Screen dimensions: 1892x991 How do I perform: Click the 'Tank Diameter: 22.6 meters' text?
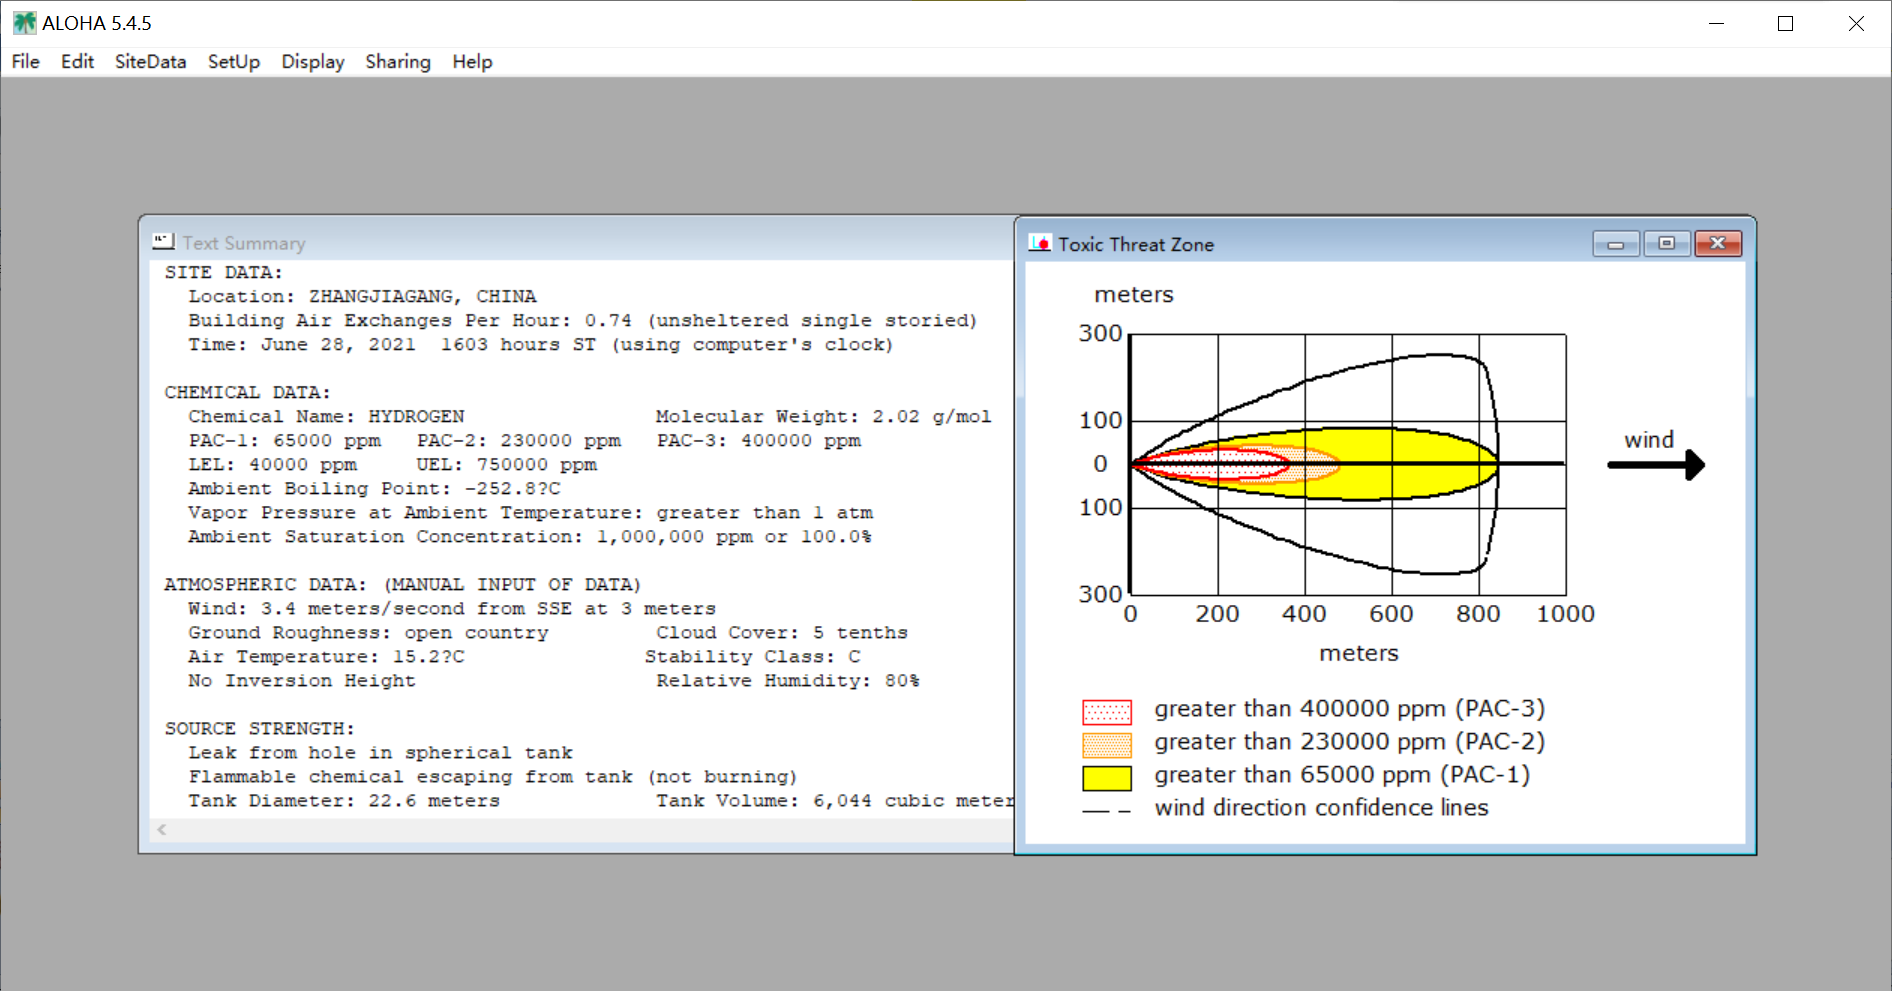pos(344,801)
